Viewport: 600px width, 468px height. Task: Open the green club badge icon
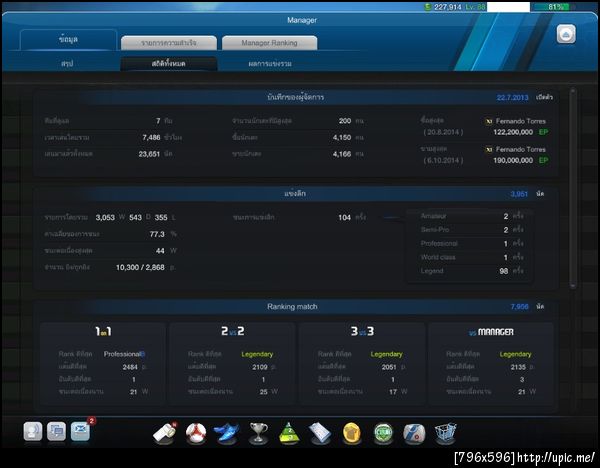[x=383, y=433]
